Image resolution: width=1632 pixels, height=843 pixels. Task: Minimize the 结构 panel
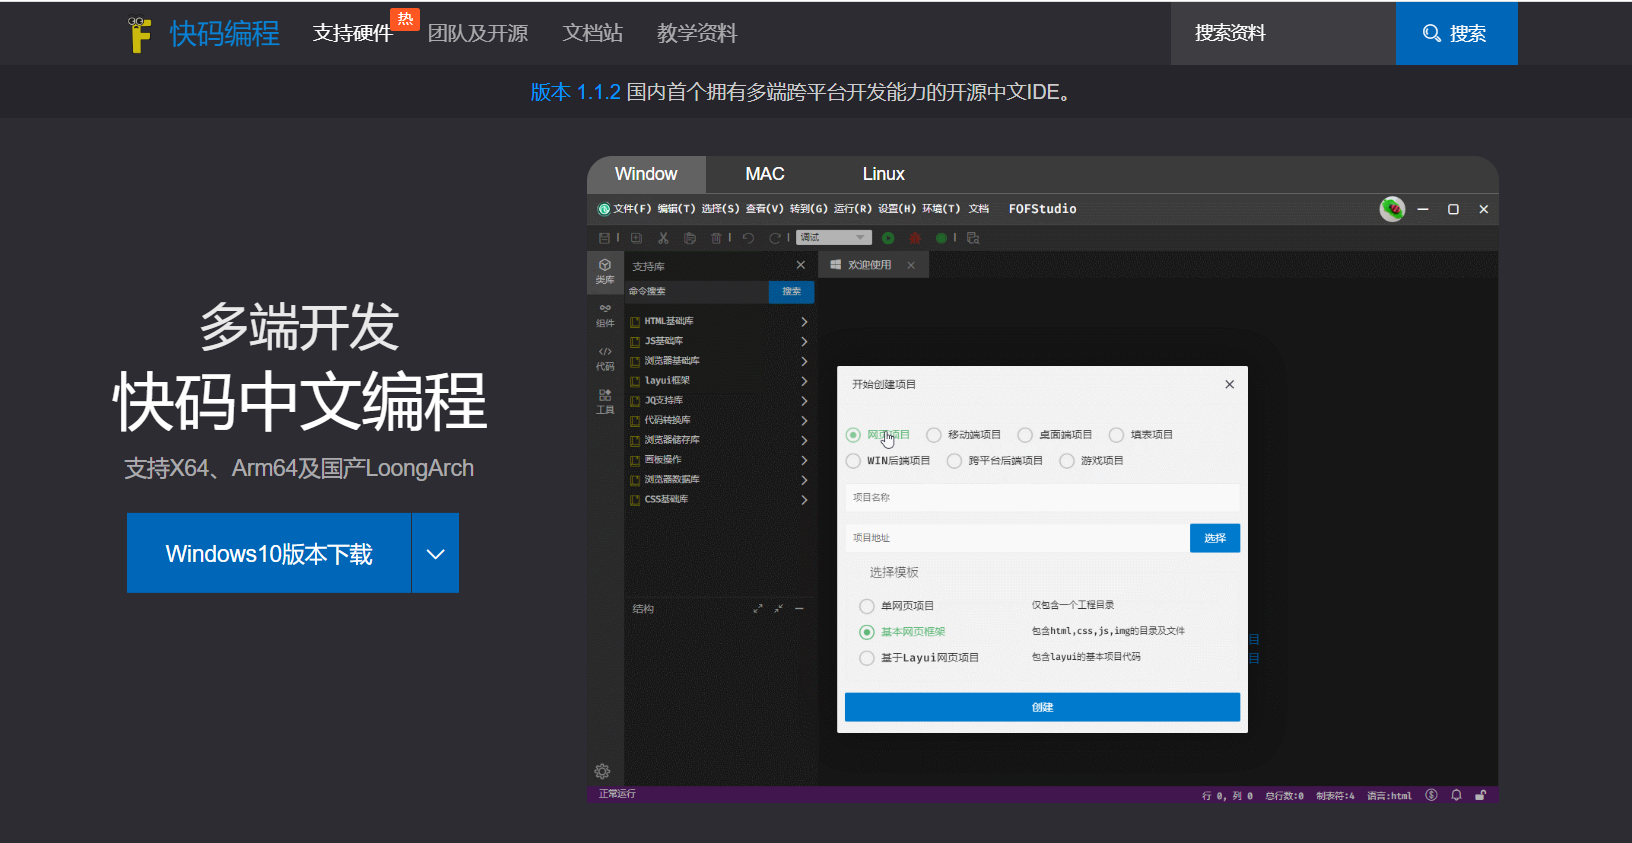click(x=799, y=608)
